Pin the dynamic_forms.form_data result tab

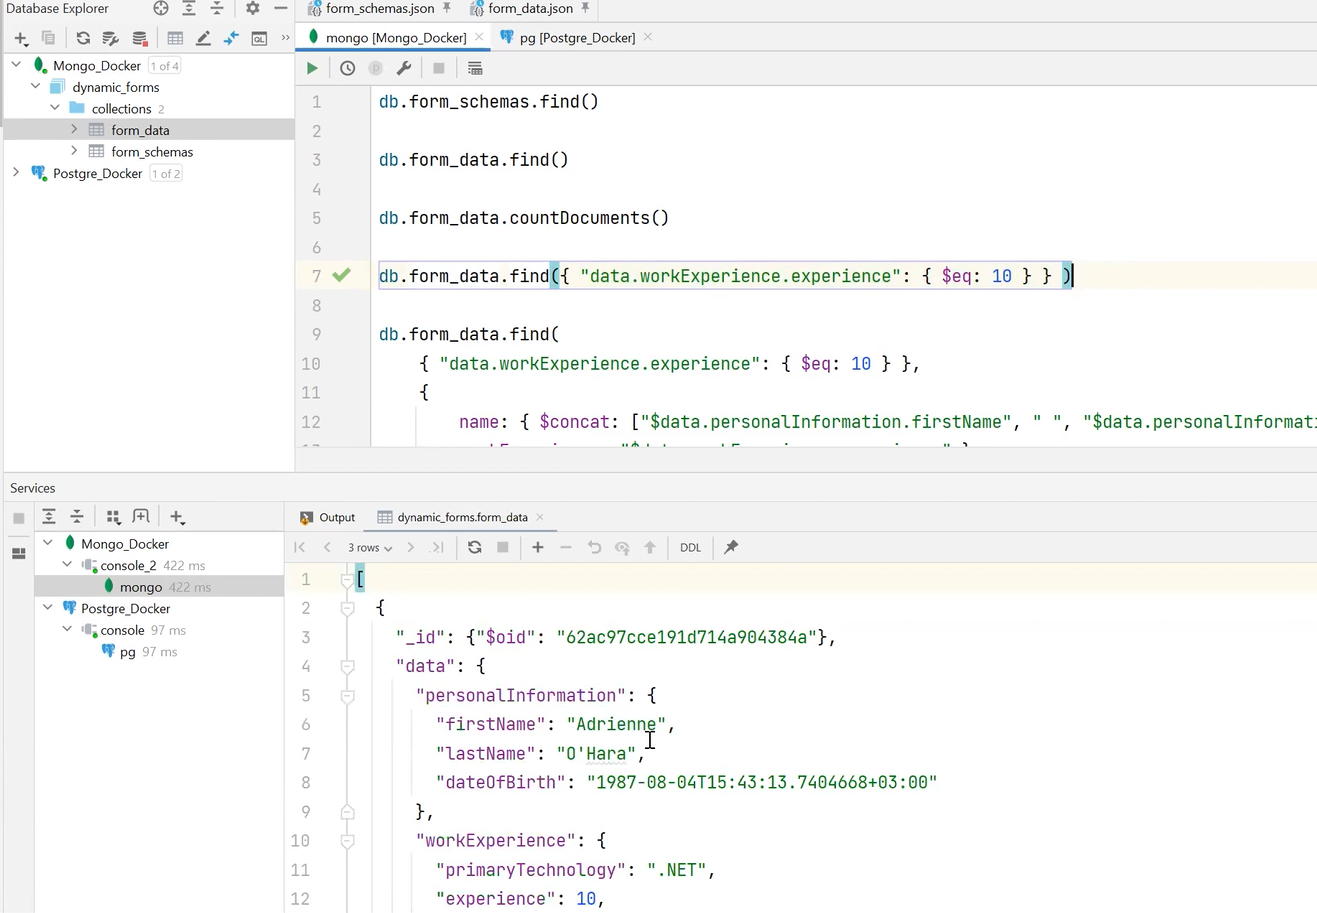[730, 547]
